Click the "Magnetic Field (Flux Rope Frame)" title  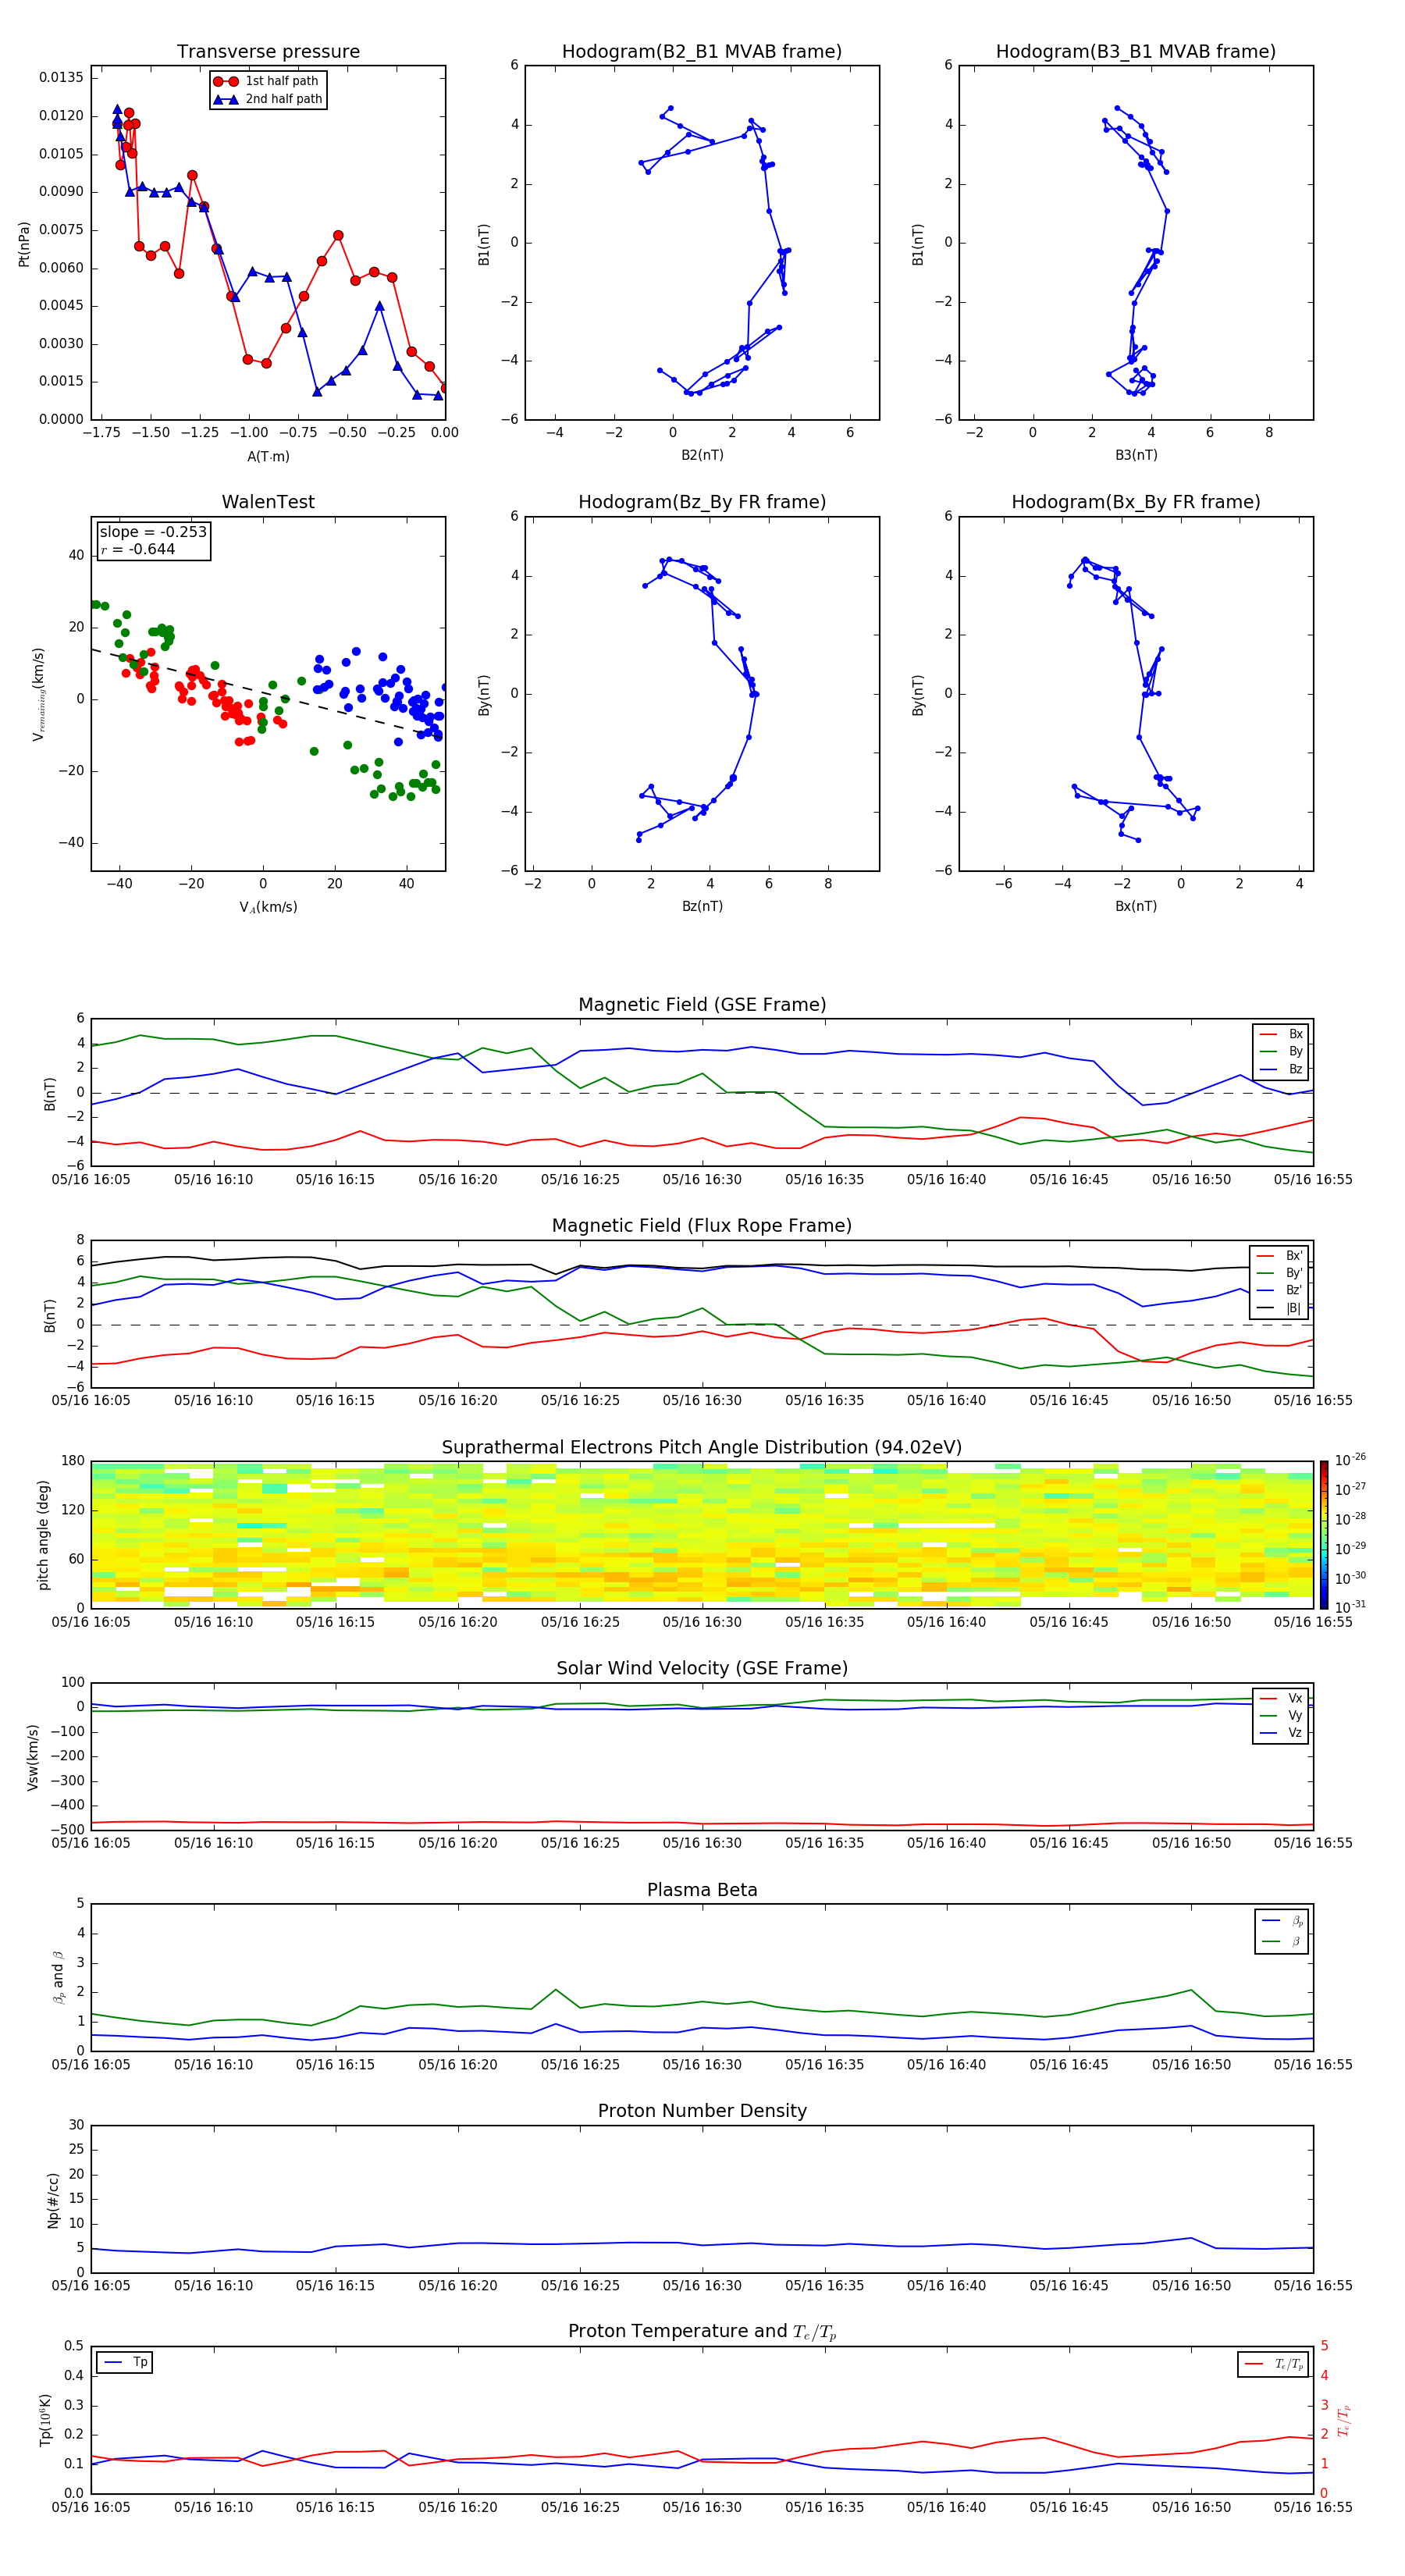click(702, 1226)
